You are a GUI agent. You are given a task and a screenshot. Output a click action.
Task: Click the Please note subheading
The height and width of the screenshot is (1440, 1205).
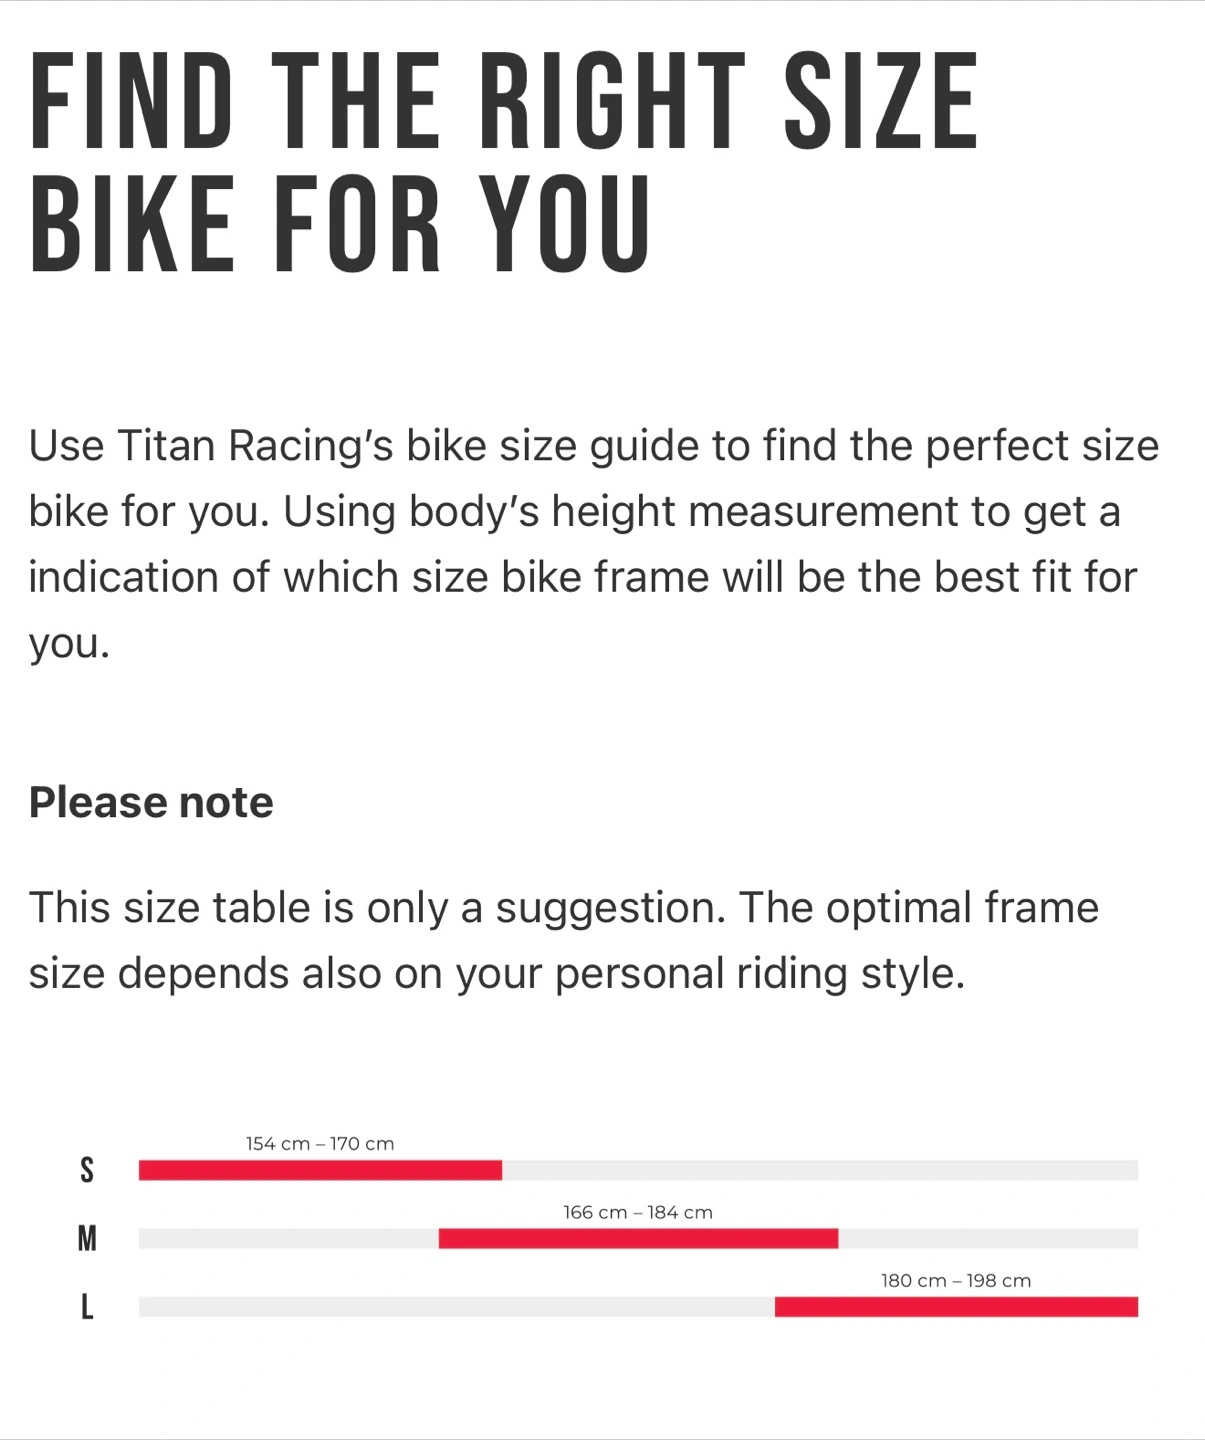coord(151,802)
